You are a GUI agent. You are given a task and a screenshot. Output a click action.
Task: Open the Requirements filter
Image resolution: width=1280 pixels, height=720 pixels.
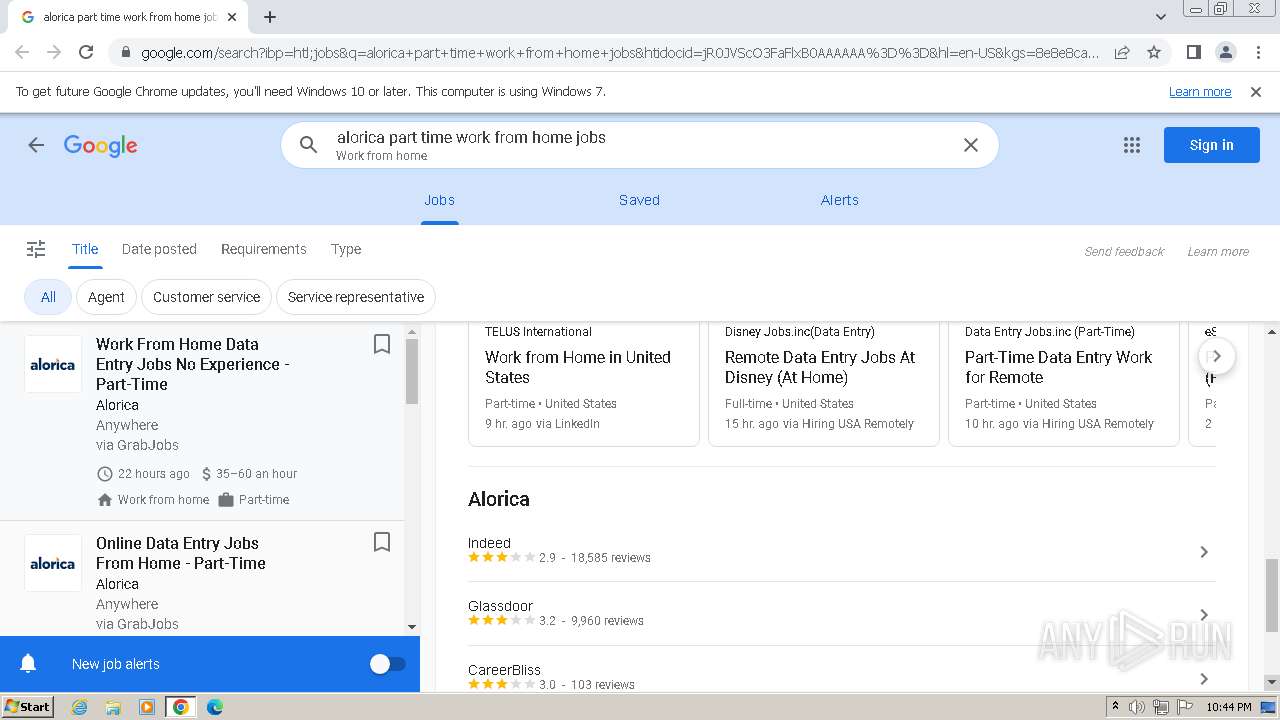click(x=264, y=249)
